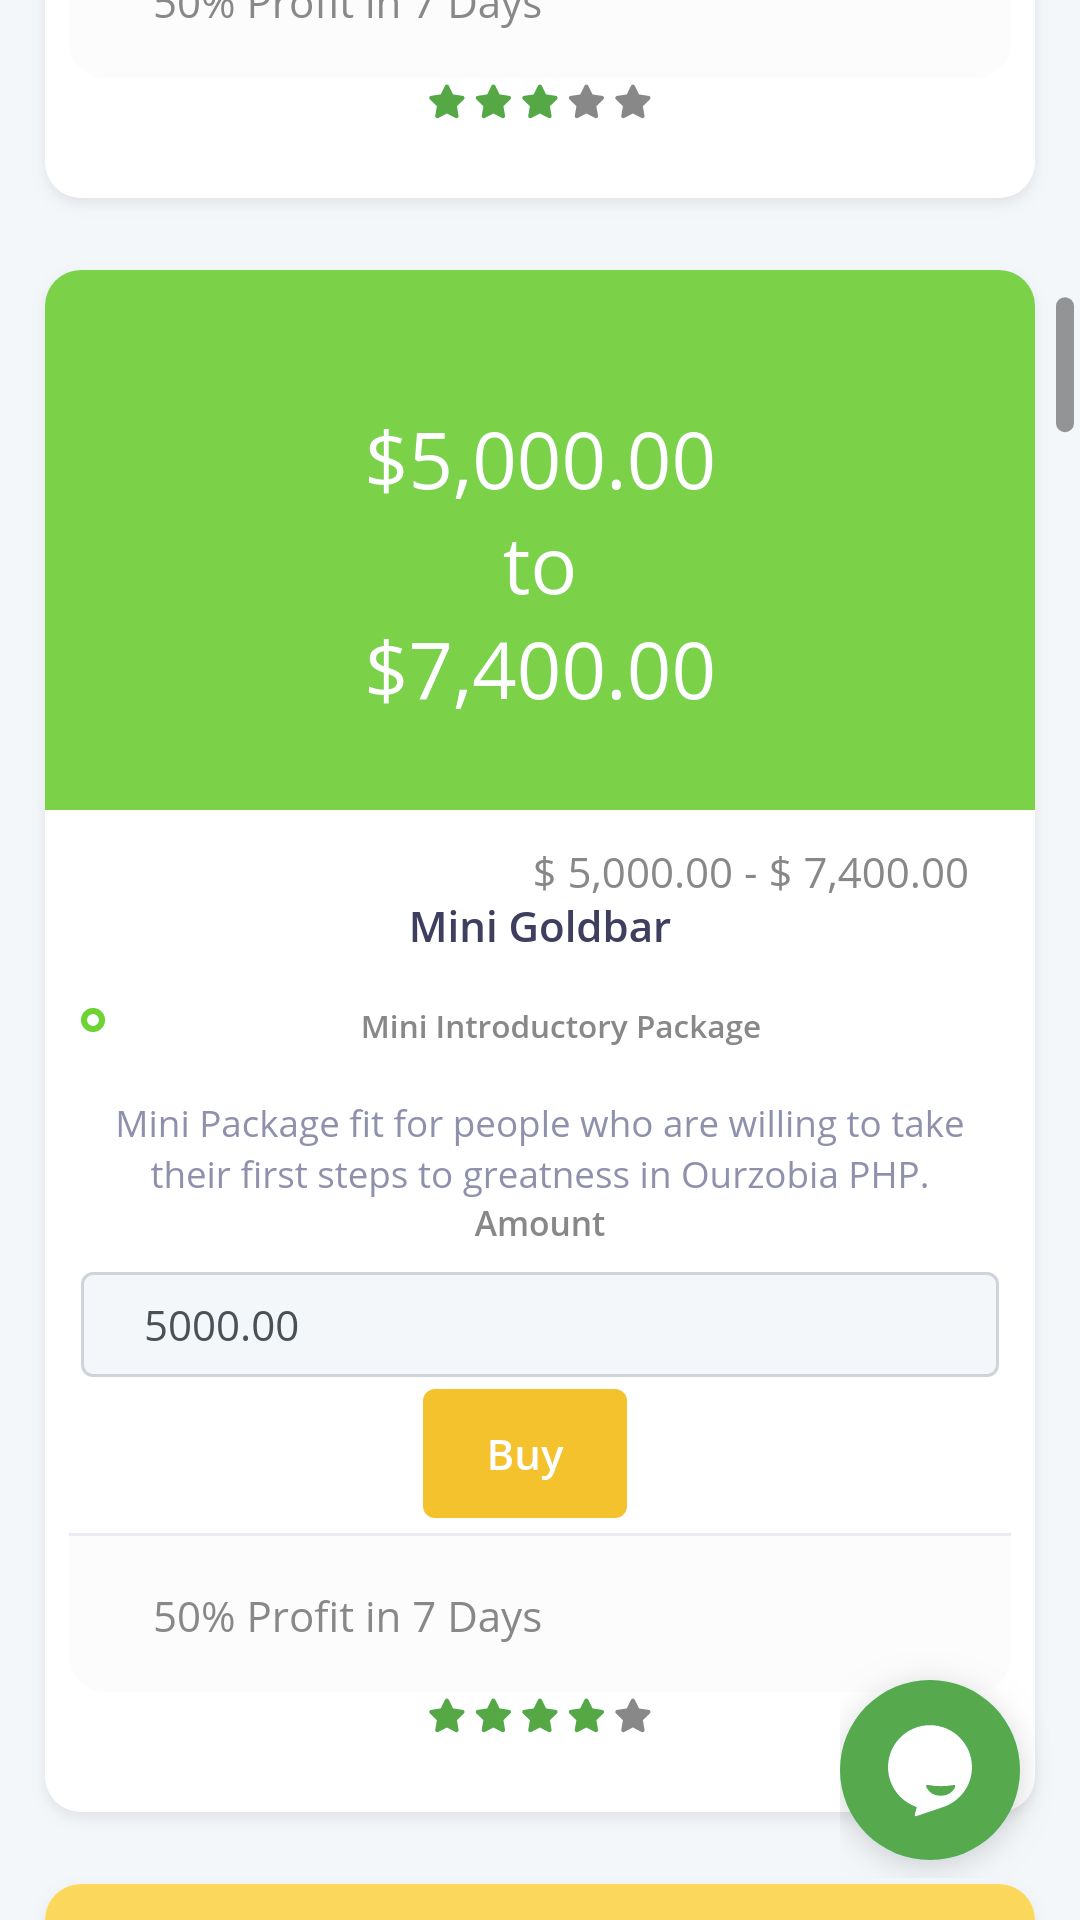Click the Mini Introductory Package label

pos(560,1027)
